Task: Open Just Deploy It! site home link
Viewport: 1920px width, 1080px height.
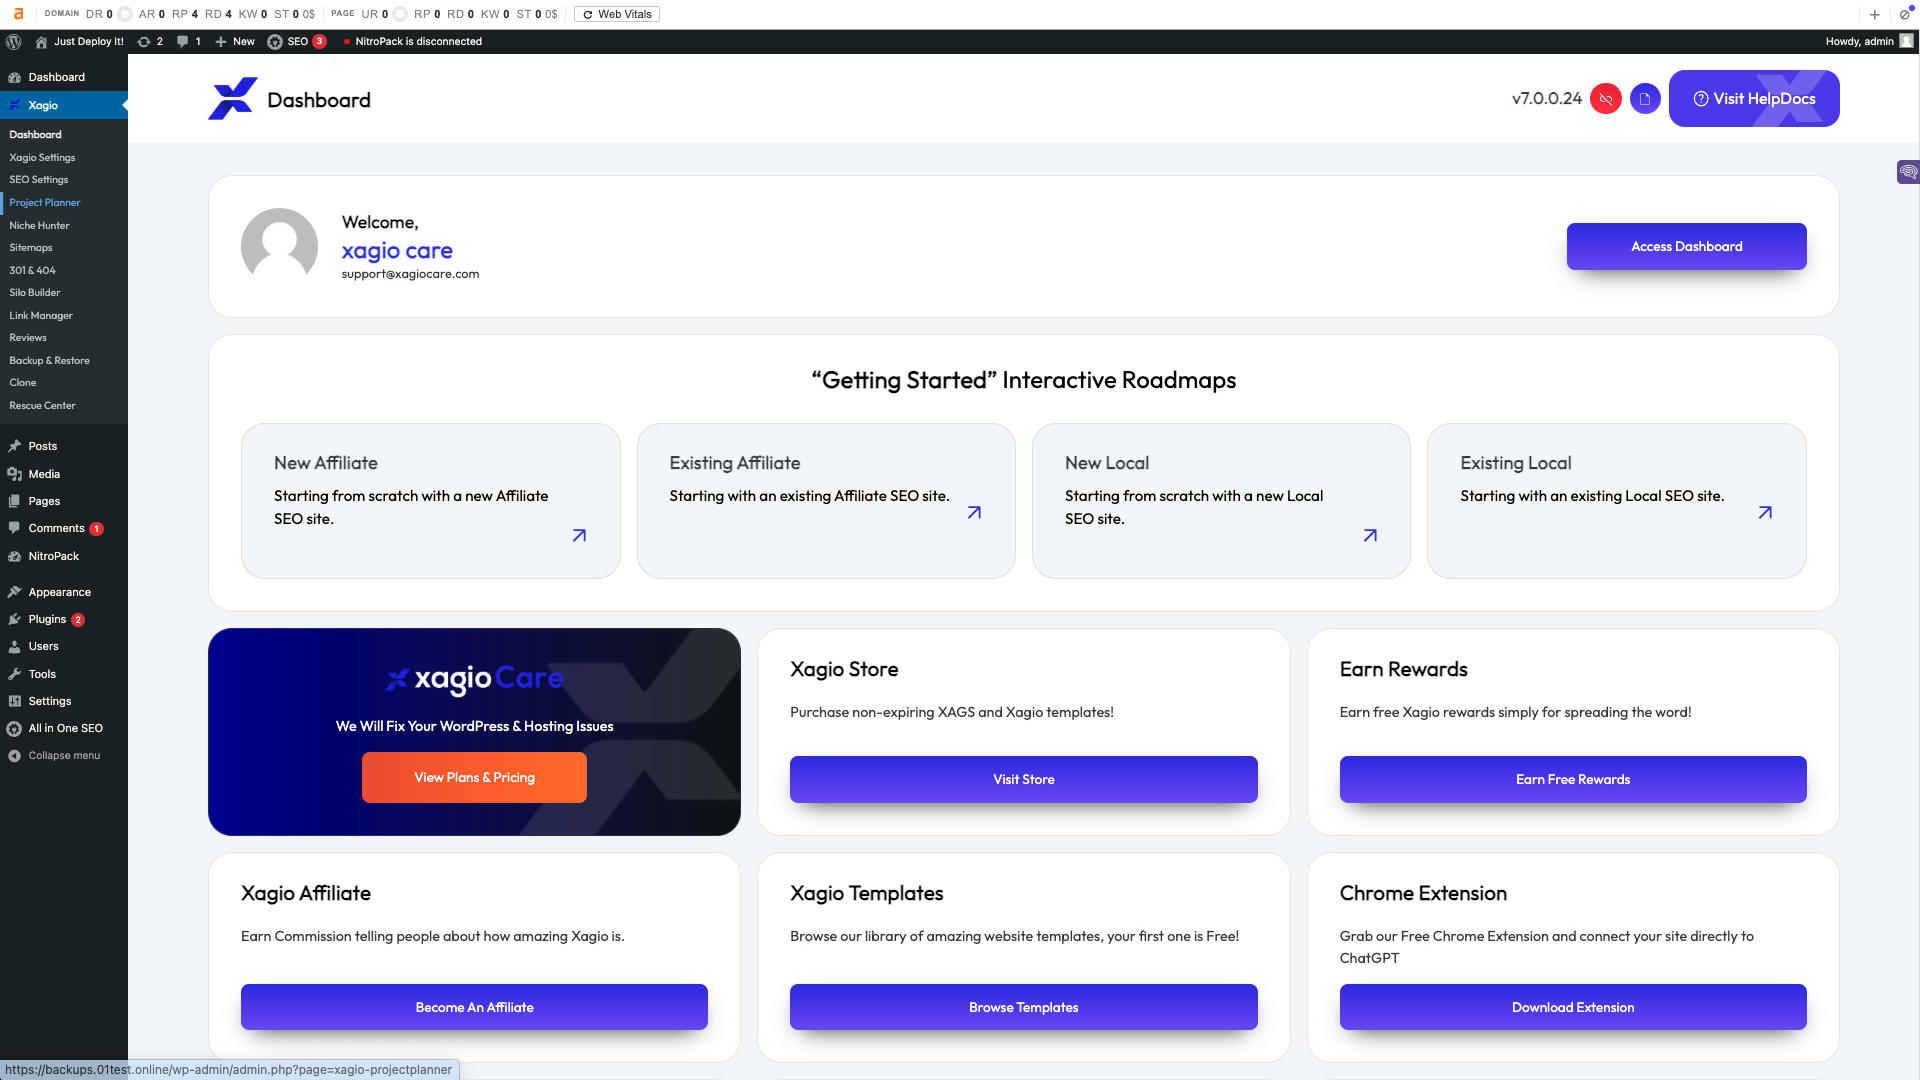Action: click(80, 42)
